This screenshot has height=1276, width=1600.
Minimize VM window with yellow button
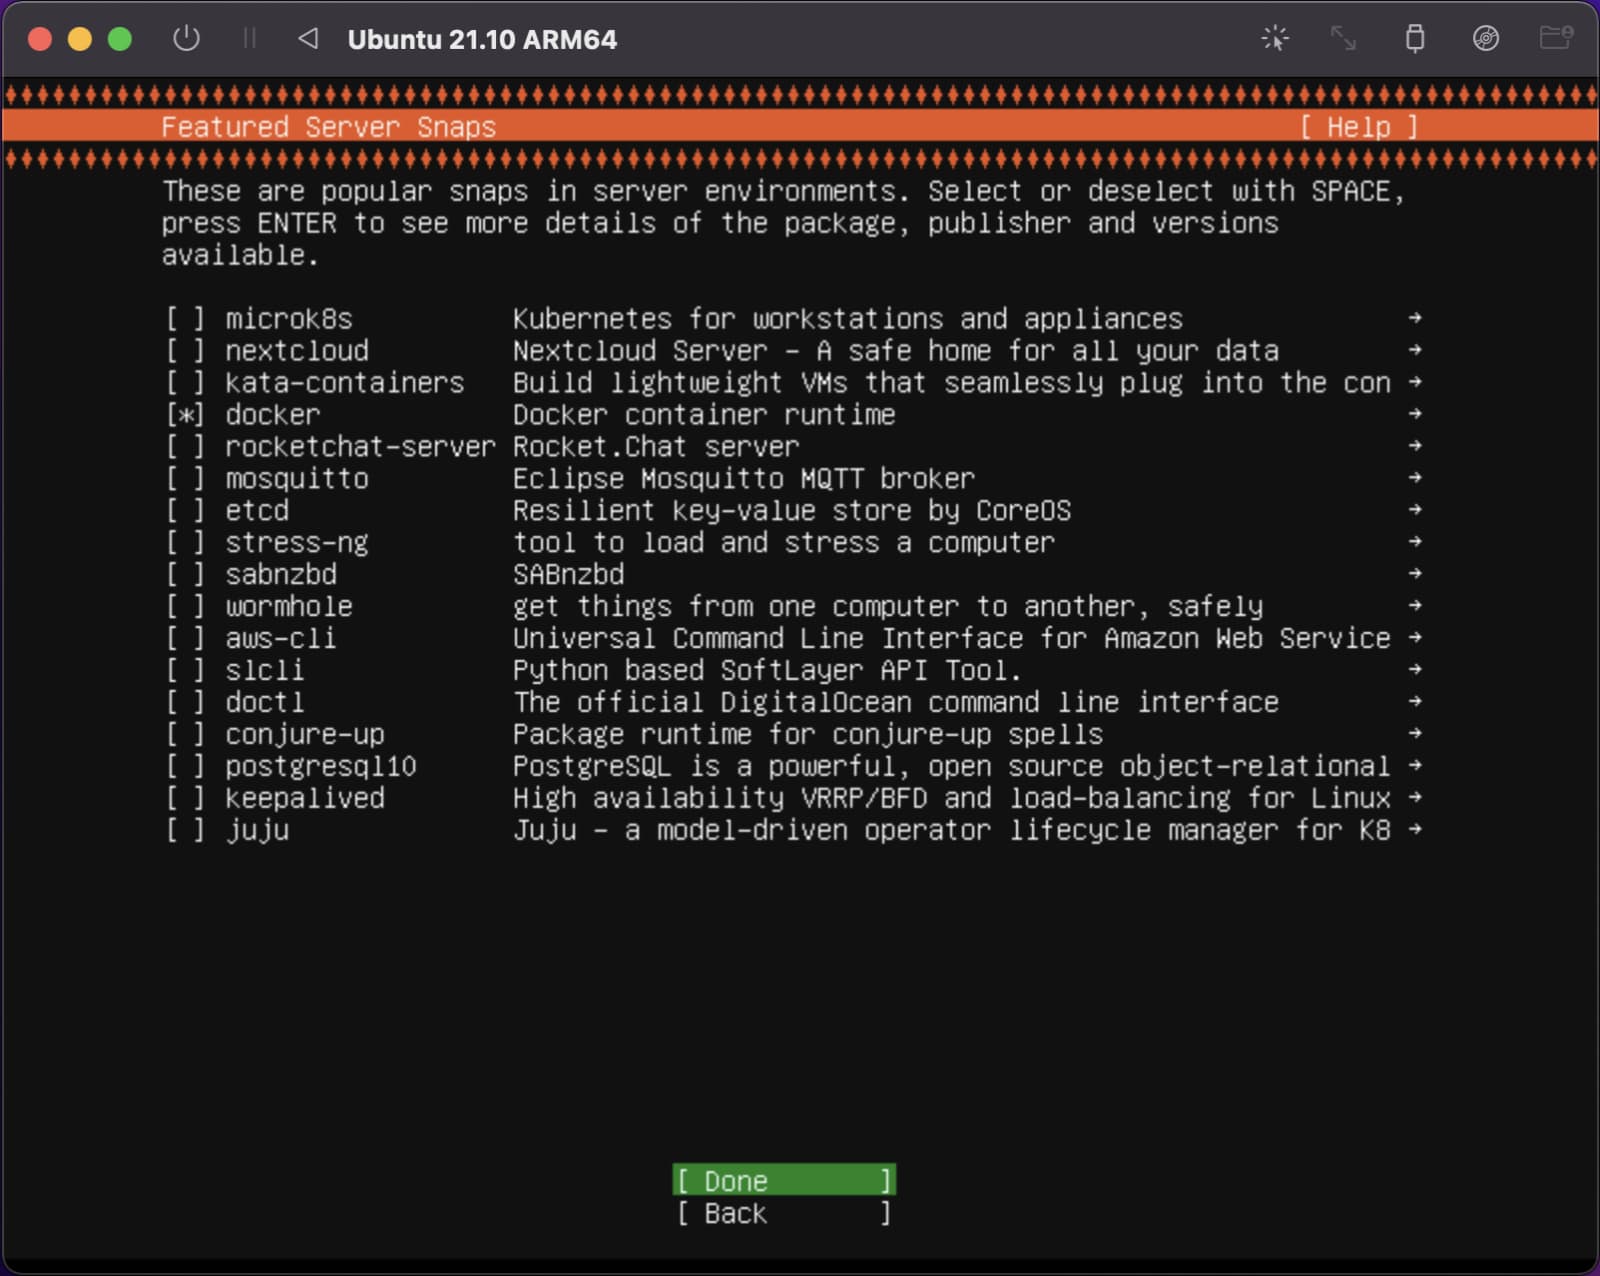click(80, 39)
